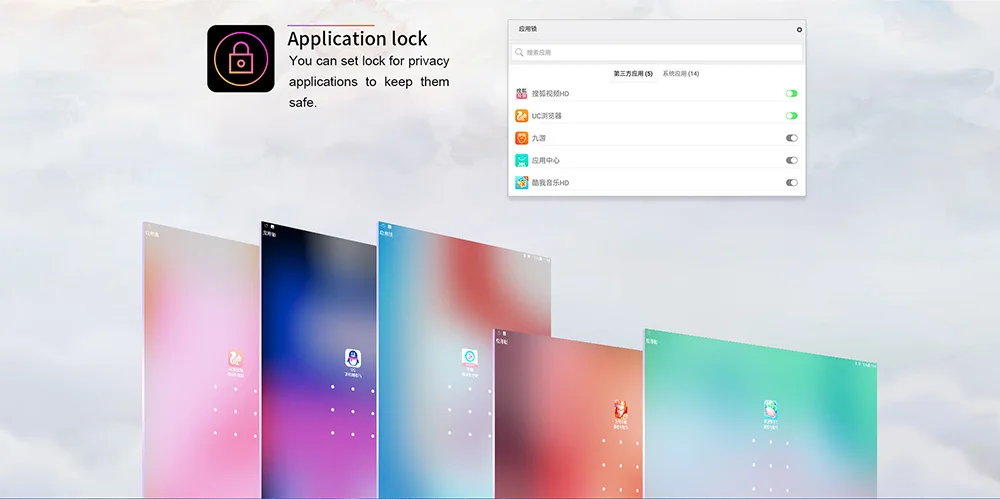Click the 应用中心 app icon

[522, 160]
